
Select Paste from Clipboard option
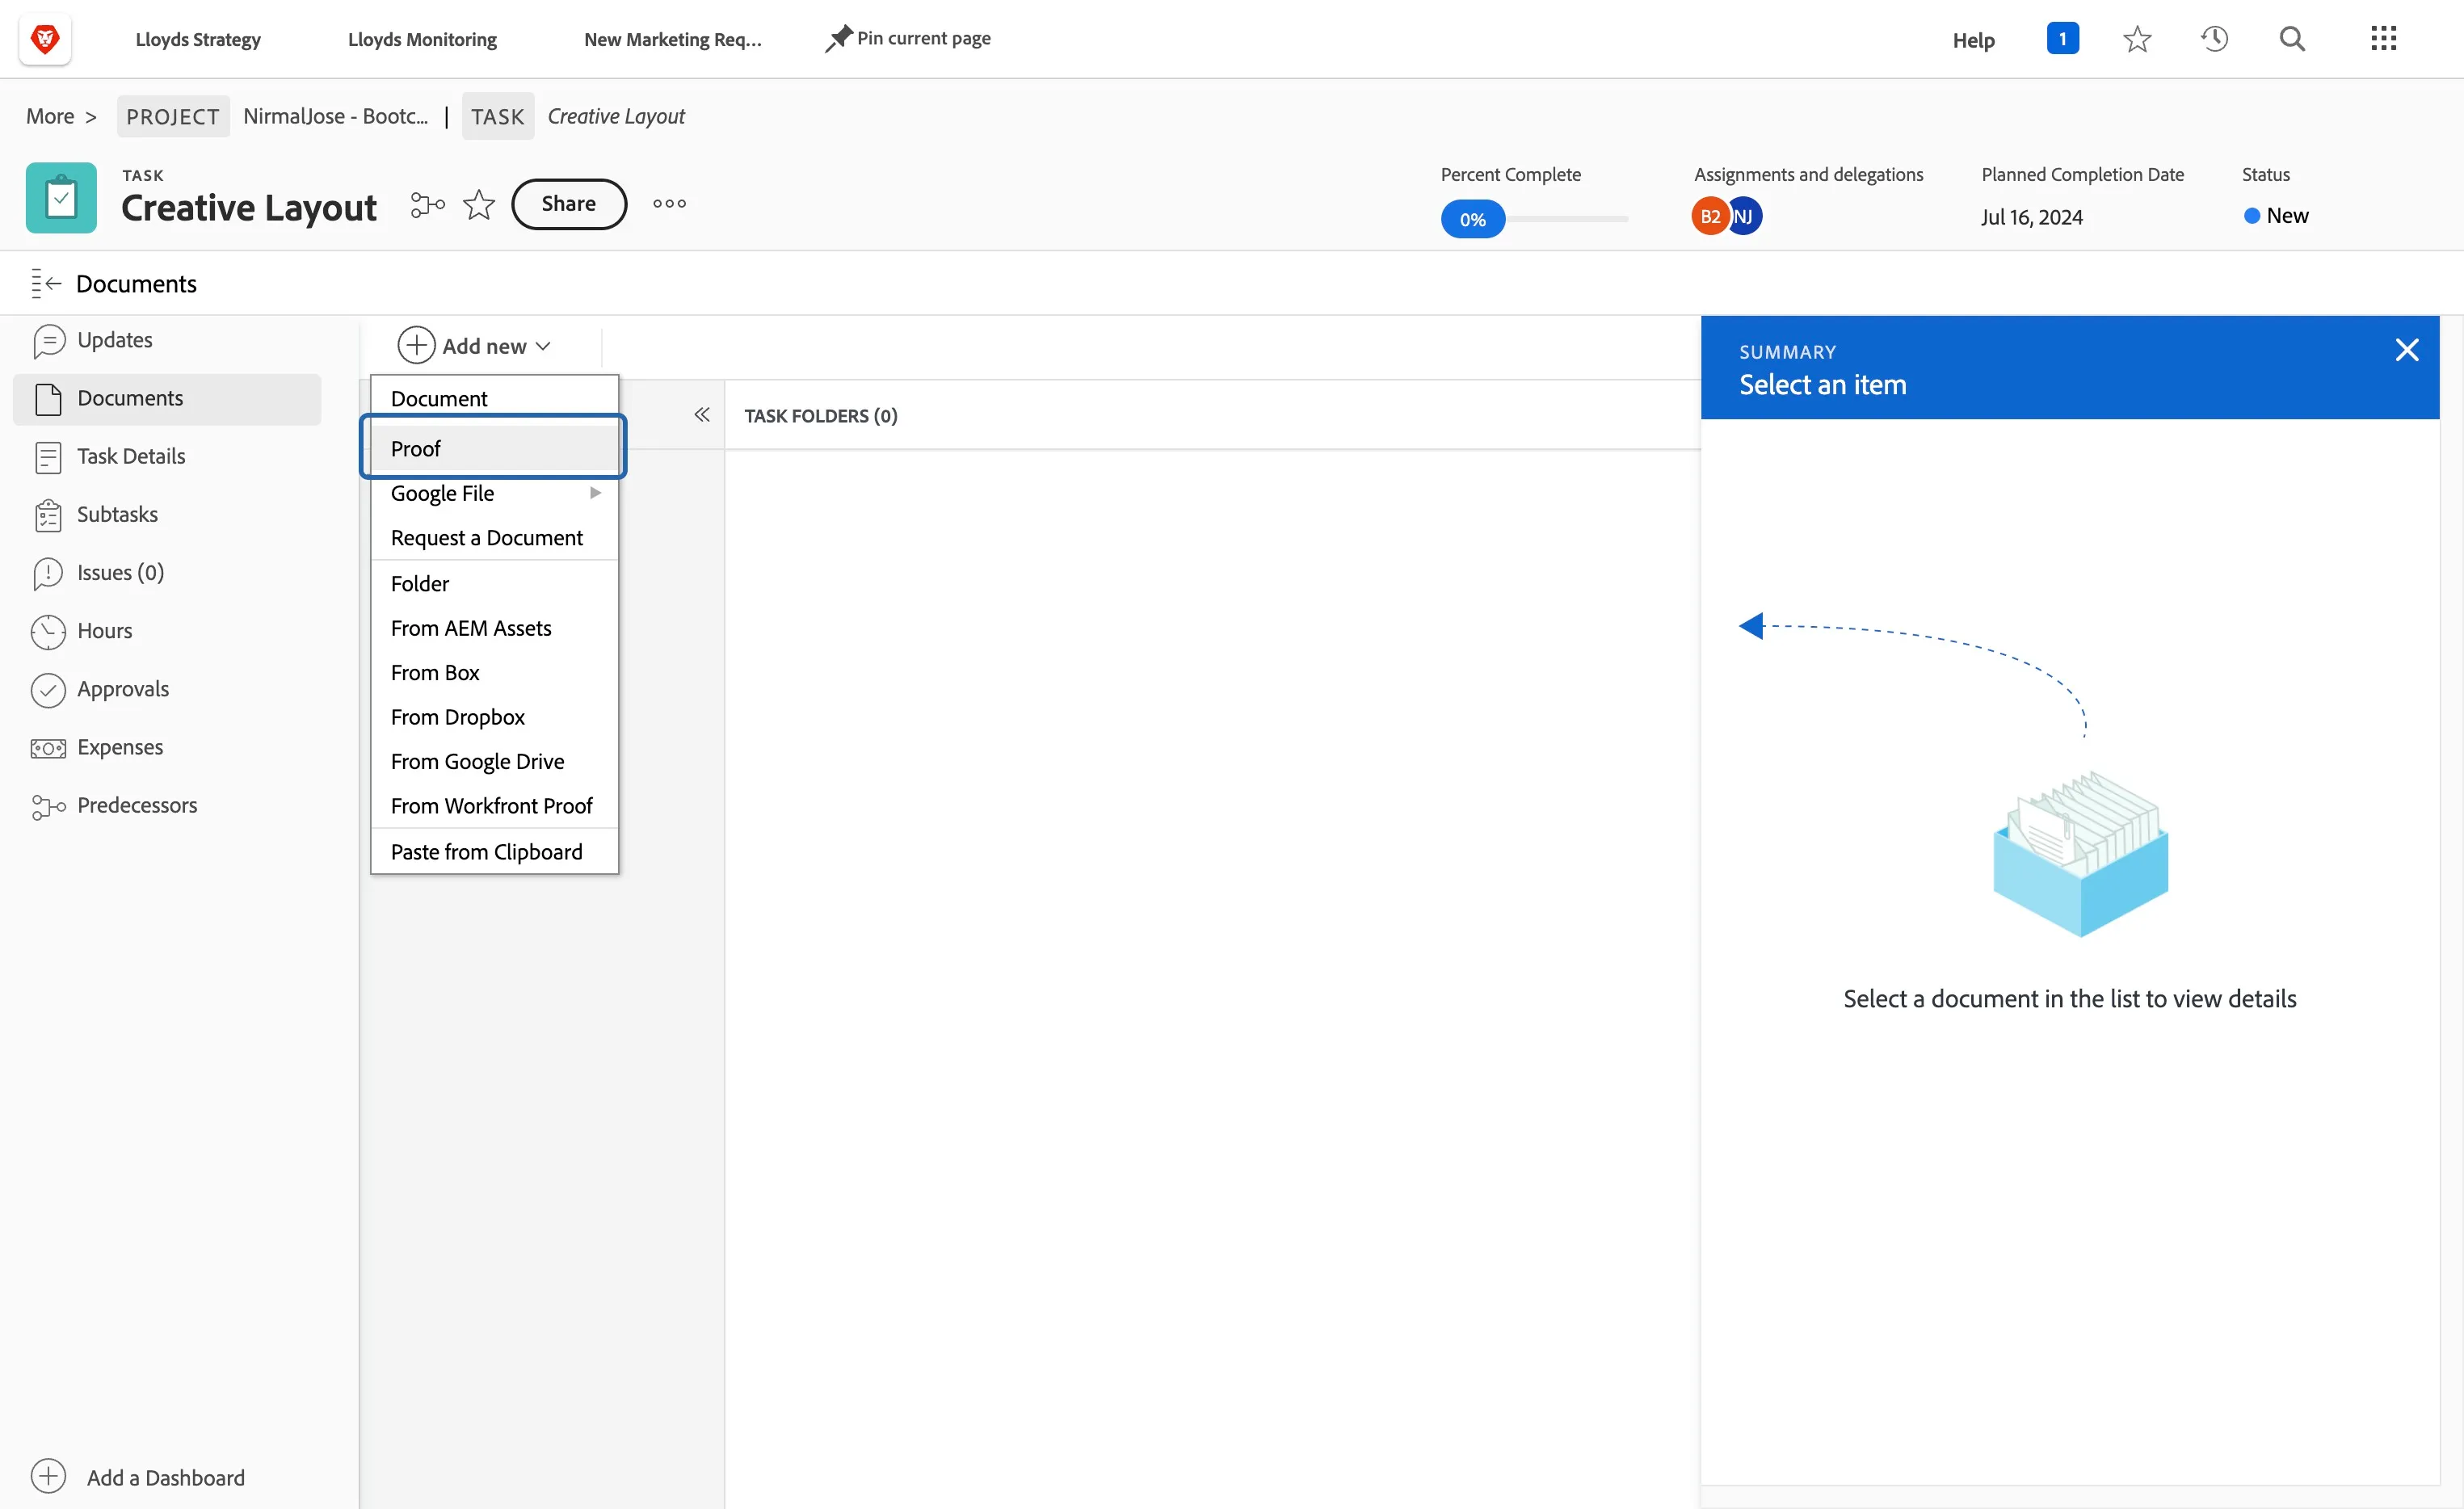tap(495, 852)
